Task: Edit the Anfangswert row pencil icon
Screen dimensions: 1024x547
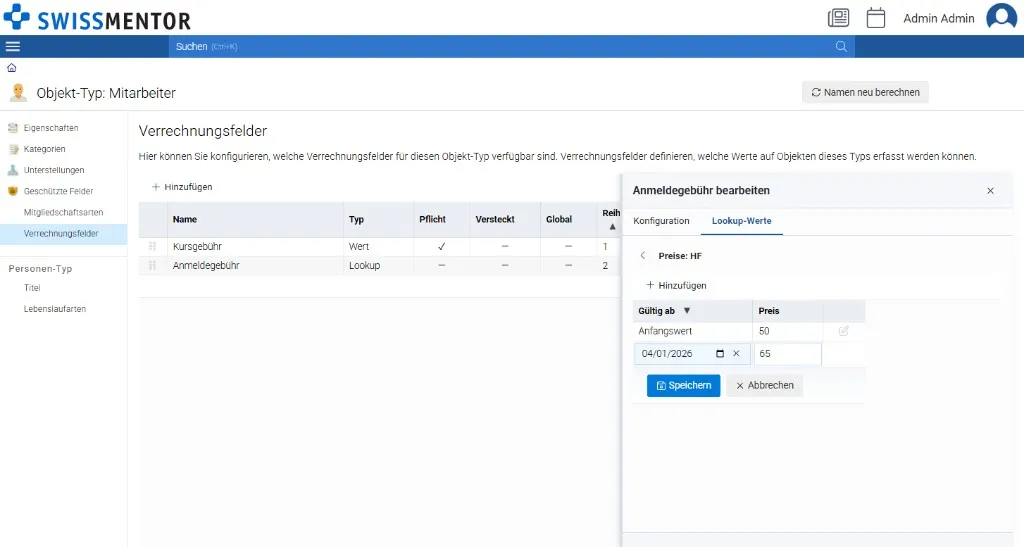Action: 844,331
